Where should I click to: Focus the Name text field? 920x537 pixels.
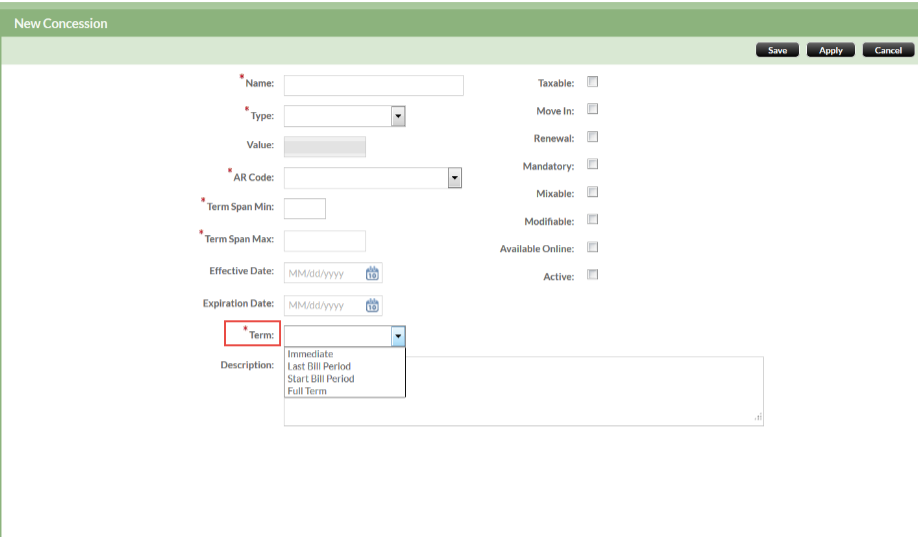(x=373, y=85)
